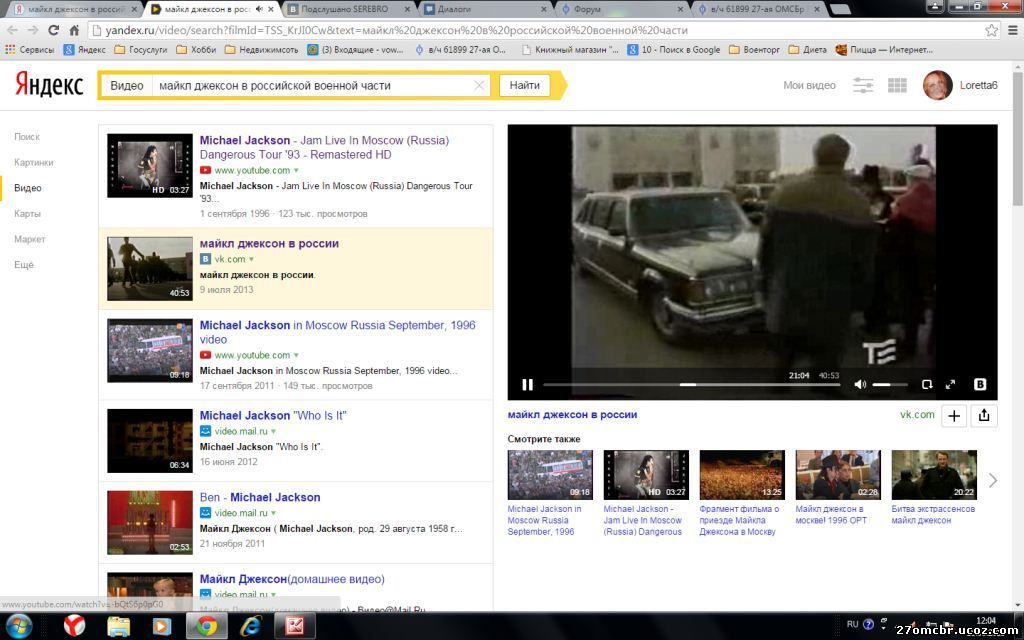Screen dimensions: 1024x640
Task: Open Internet Explorer from the taskbar
Action: tap(251, 626)
